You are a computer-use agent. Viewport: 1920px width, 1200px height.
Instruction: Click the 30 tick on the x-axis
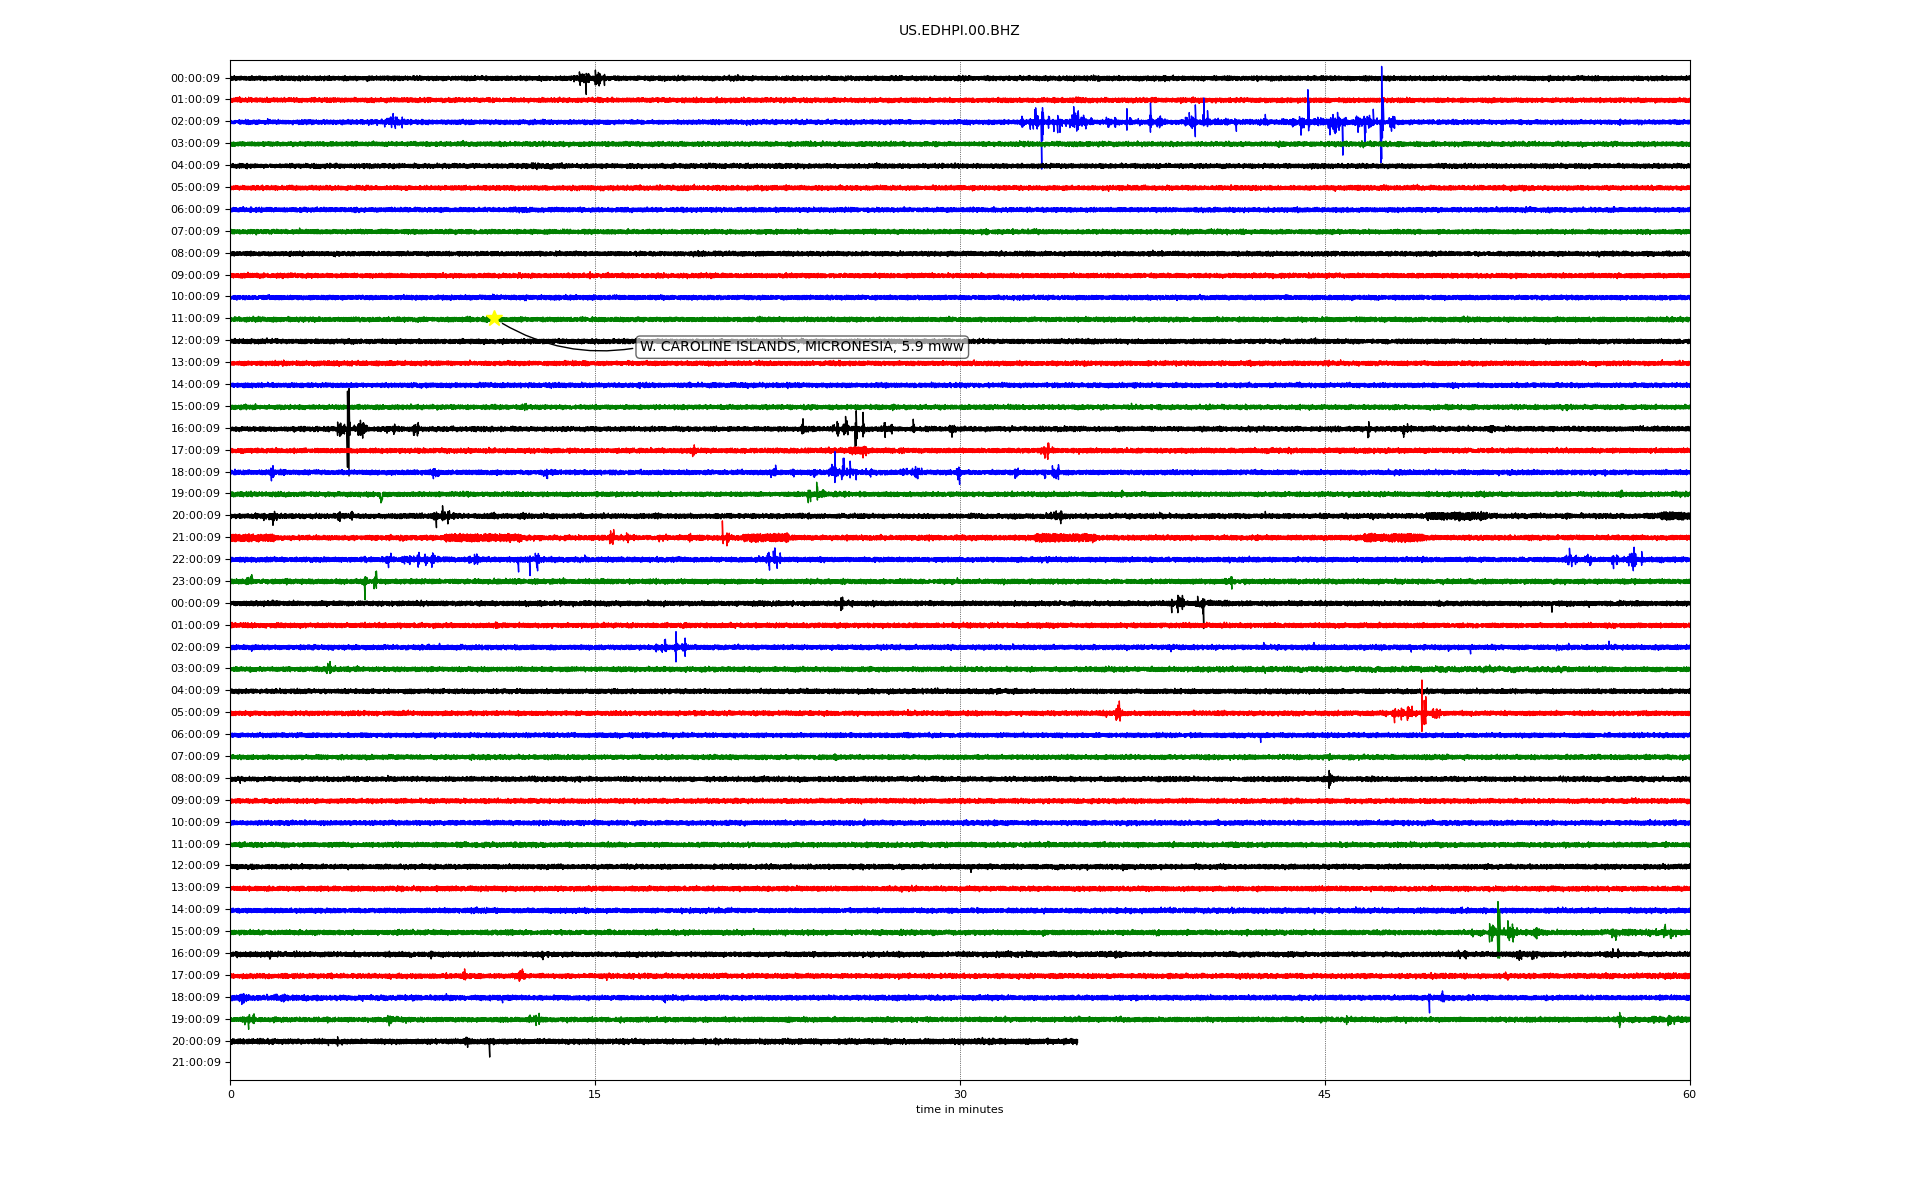click(x=959, y=1094)
